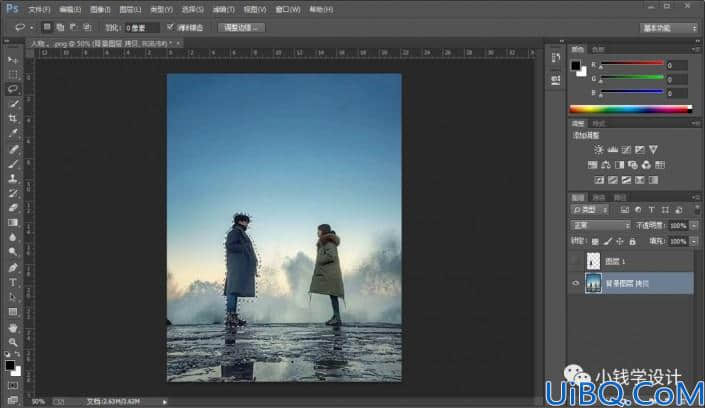Image resolution: width=705 pixels, height=408 pixels.
Task: Select the History Brush tool
Action: pos(13,193)
